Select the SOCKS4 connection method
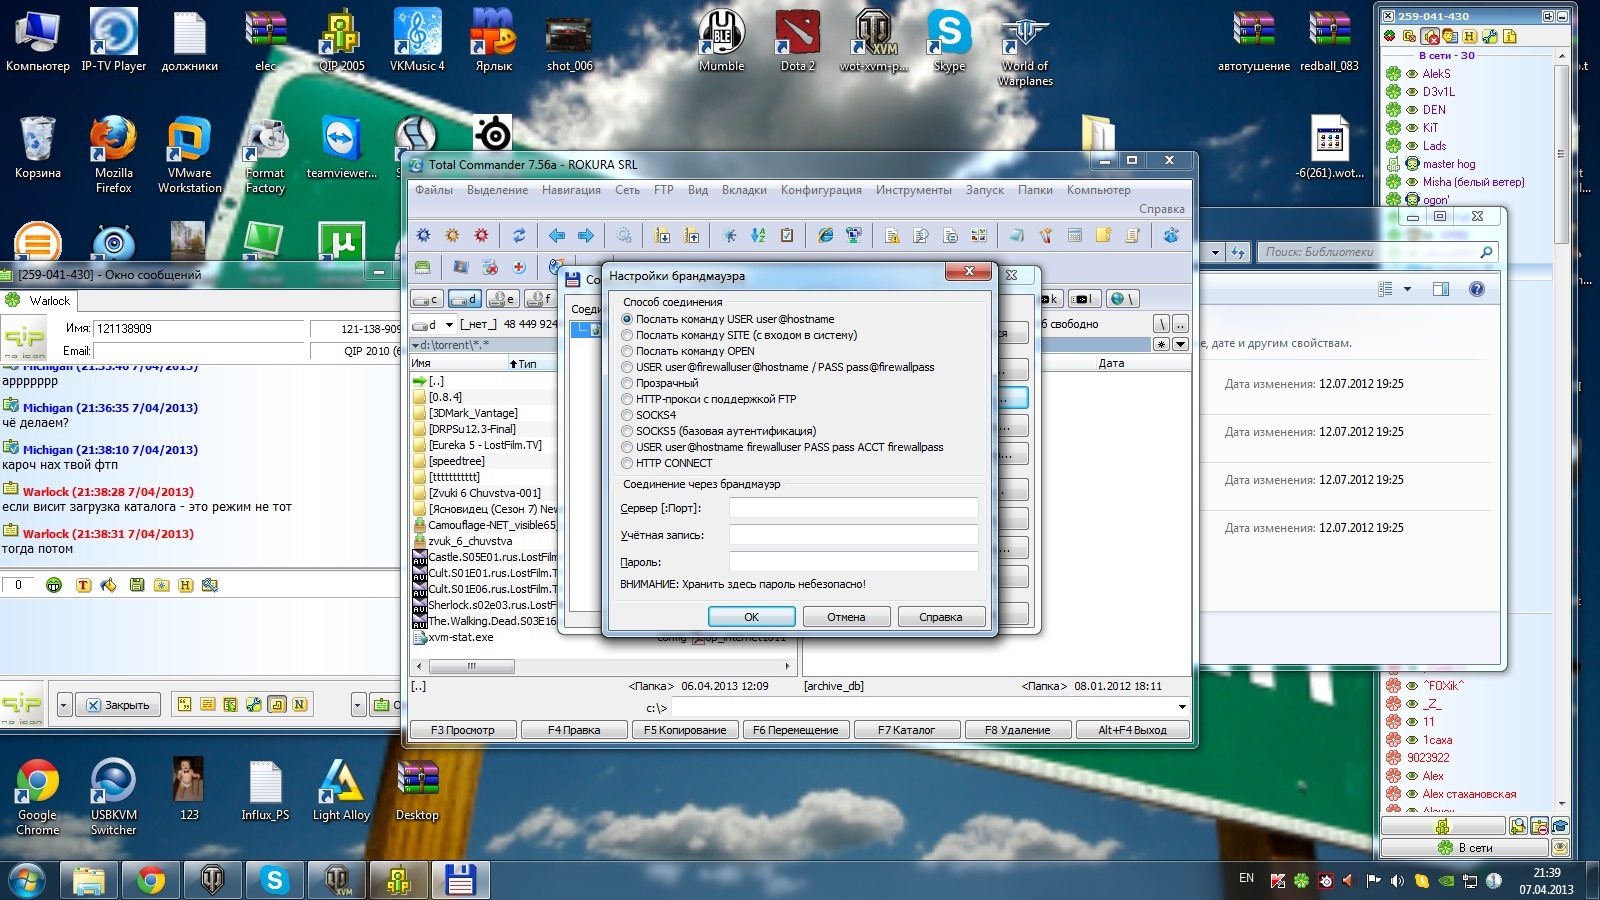The image size is (1600, 900). 627,415
